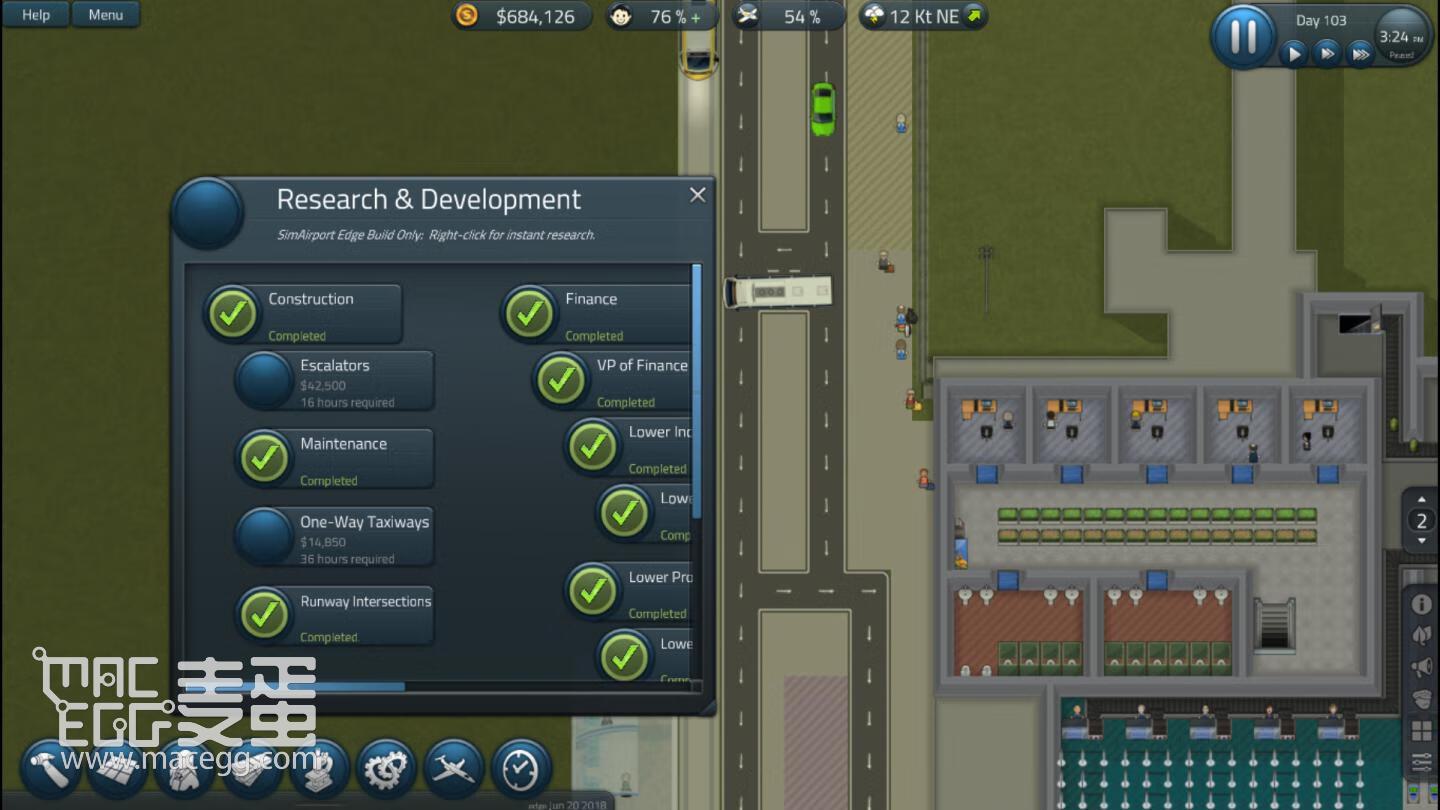Click the megaphone Announcements icon
This screenshot has height=810, width=1440.
click(1421, 667)
